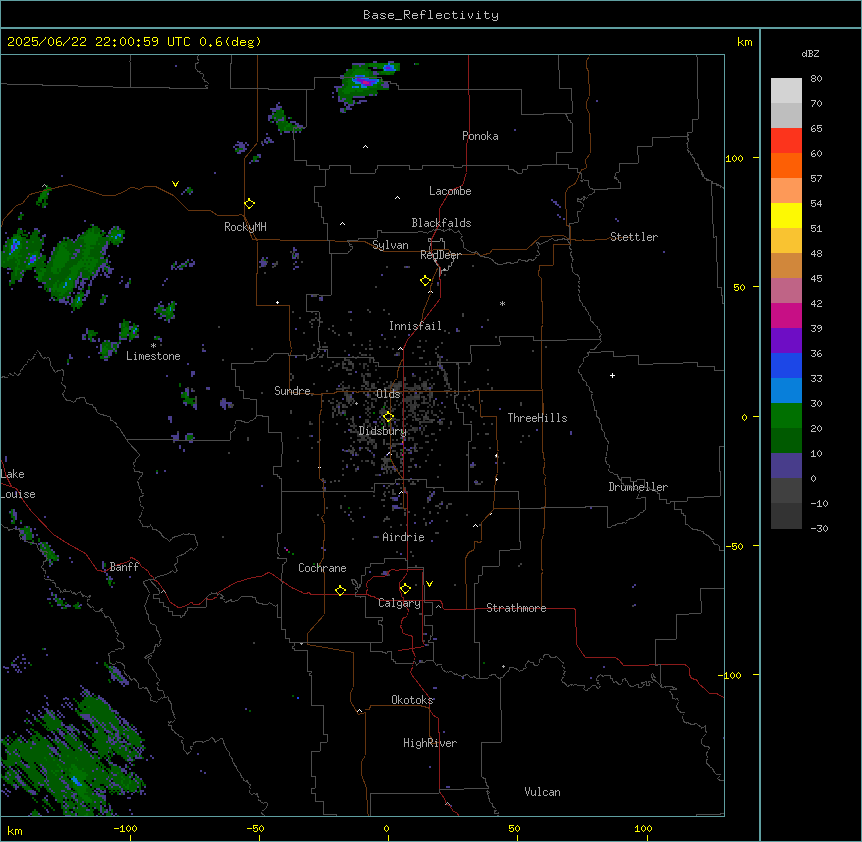862x842 pixels.
Task: Click yellow diamond marker near RockyMH
Action: click(249, 203)
